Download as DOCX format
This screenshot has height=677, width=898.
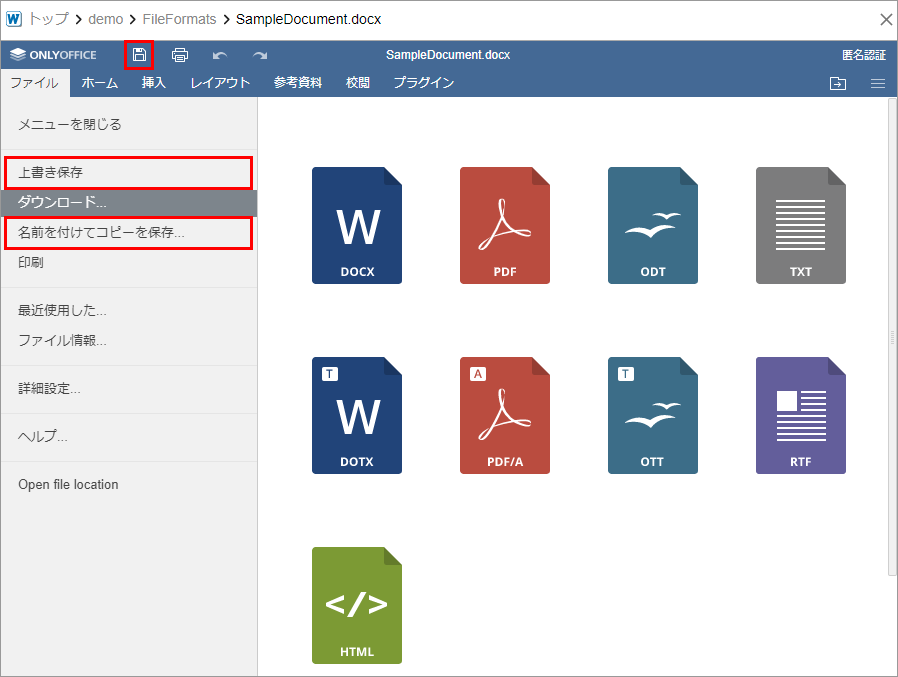(357, 225)
